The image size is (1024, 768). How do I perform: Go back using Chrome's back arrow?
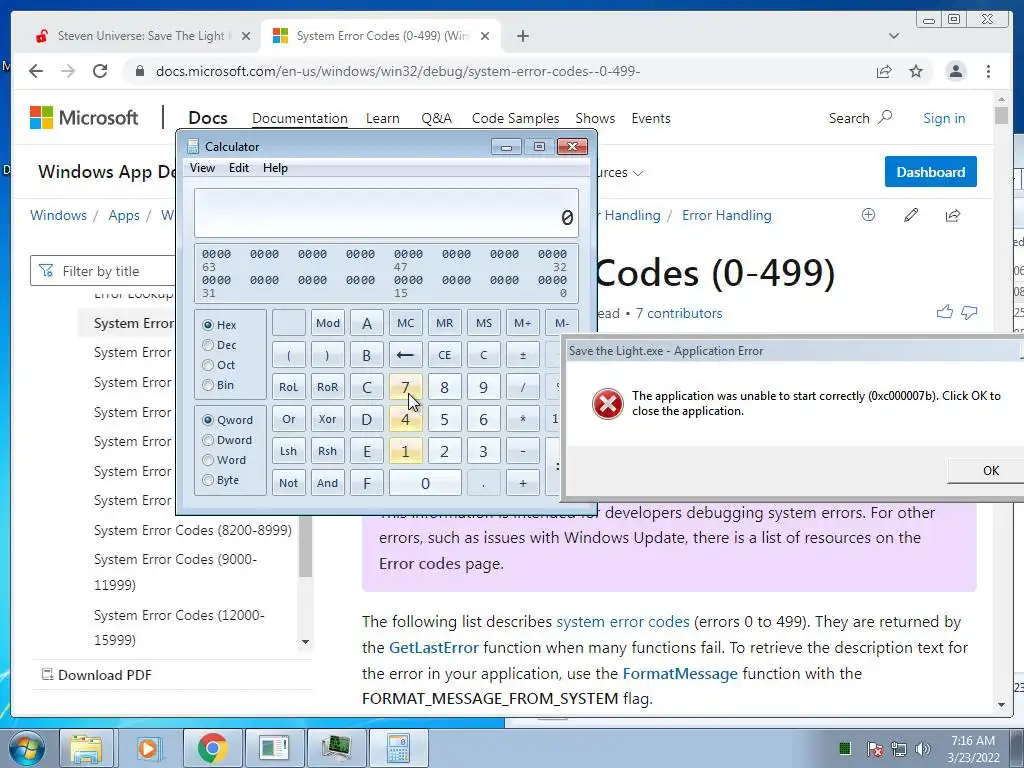click(x=36, y=71)
